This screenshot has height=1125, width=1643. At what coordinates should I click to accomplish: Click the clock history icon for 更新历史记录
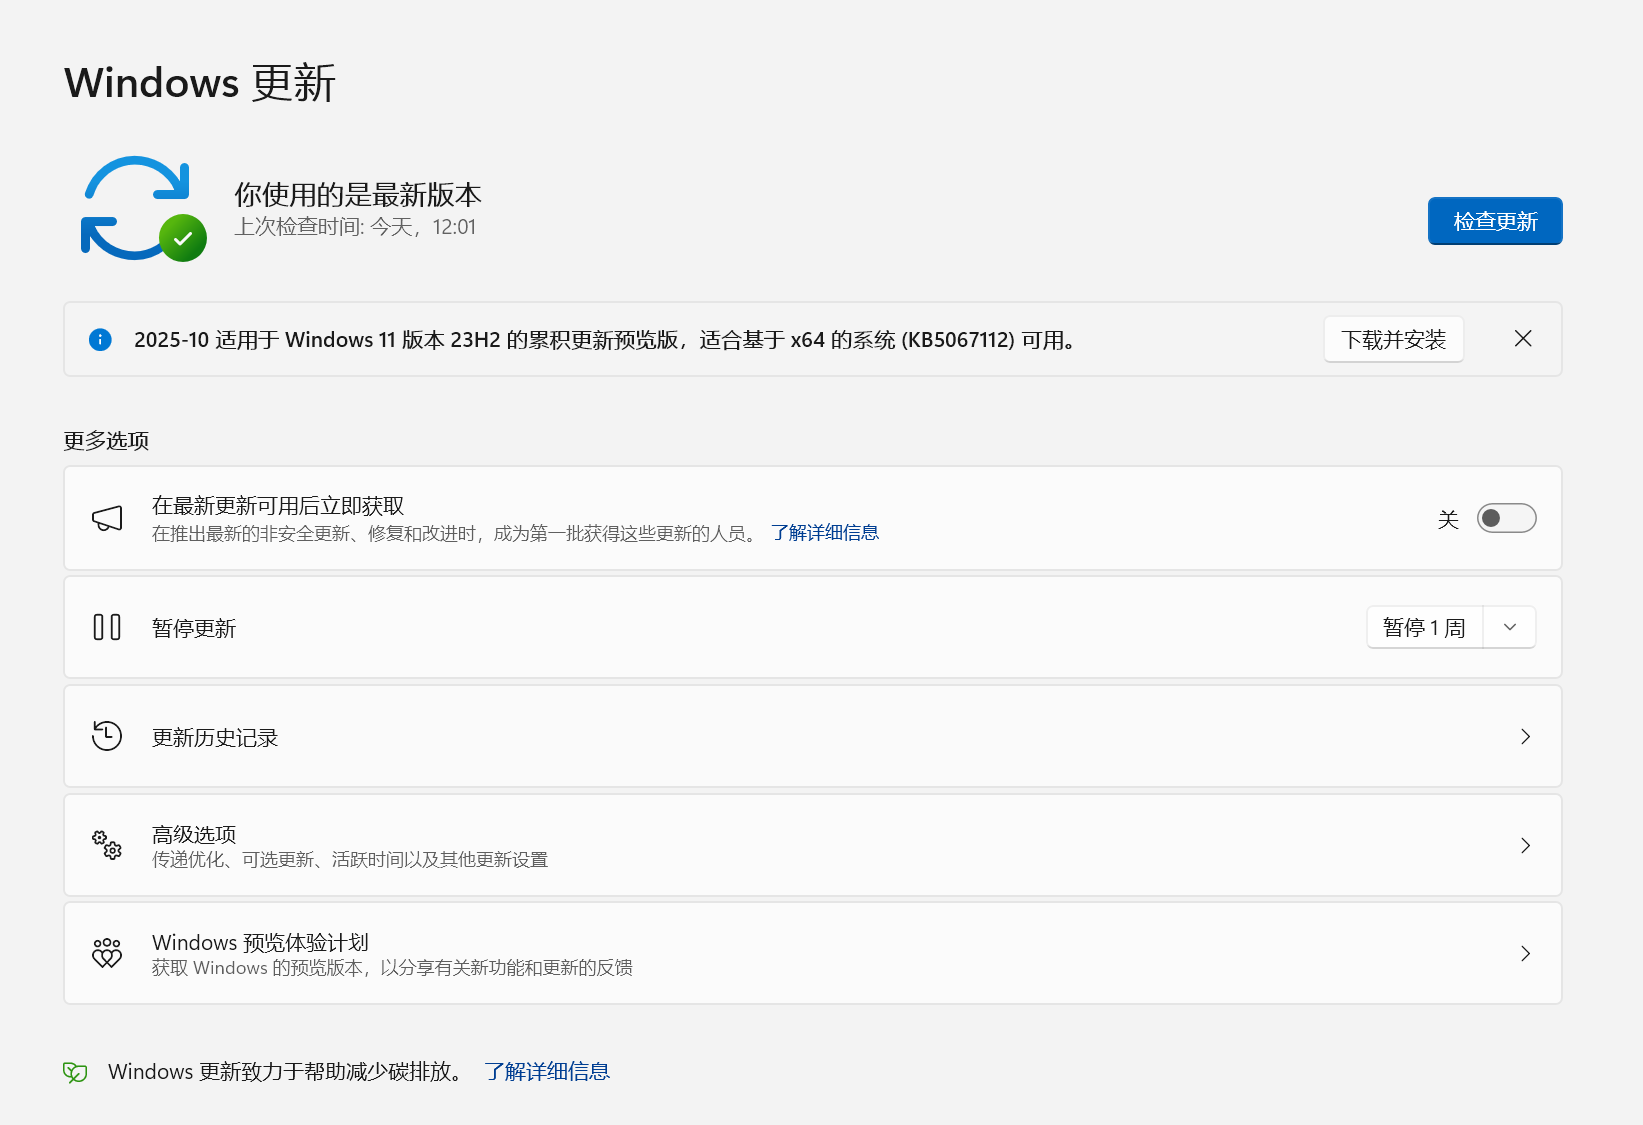pos(107,736)
